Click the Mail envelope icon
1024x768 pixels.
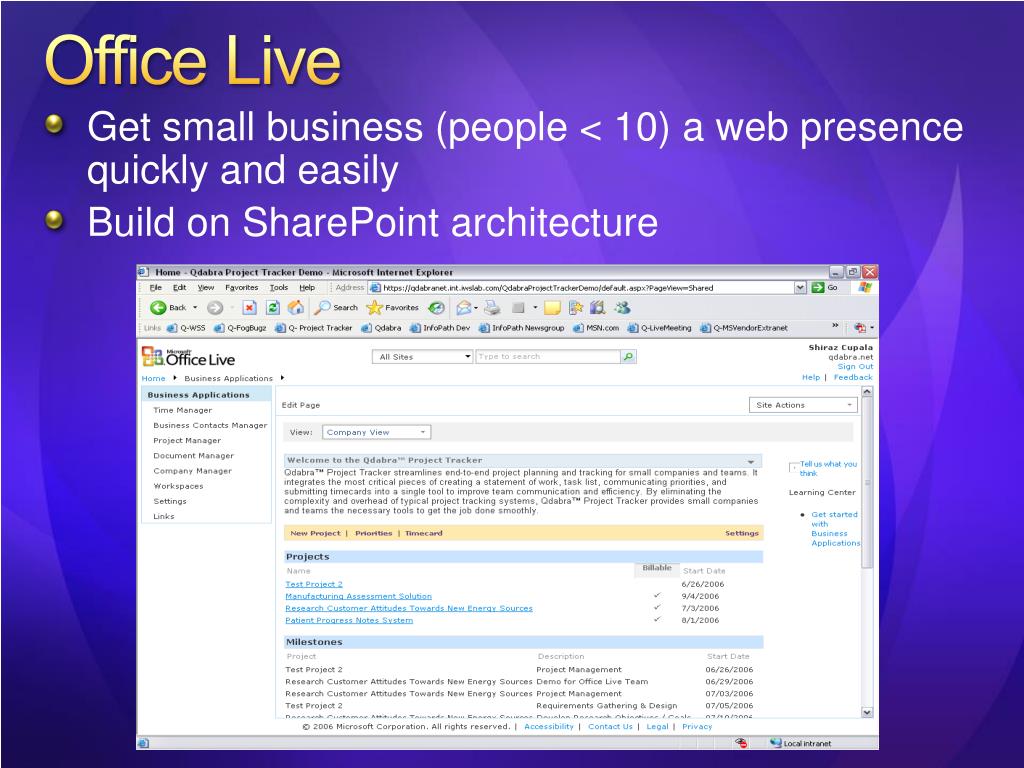tap(464, 308)
